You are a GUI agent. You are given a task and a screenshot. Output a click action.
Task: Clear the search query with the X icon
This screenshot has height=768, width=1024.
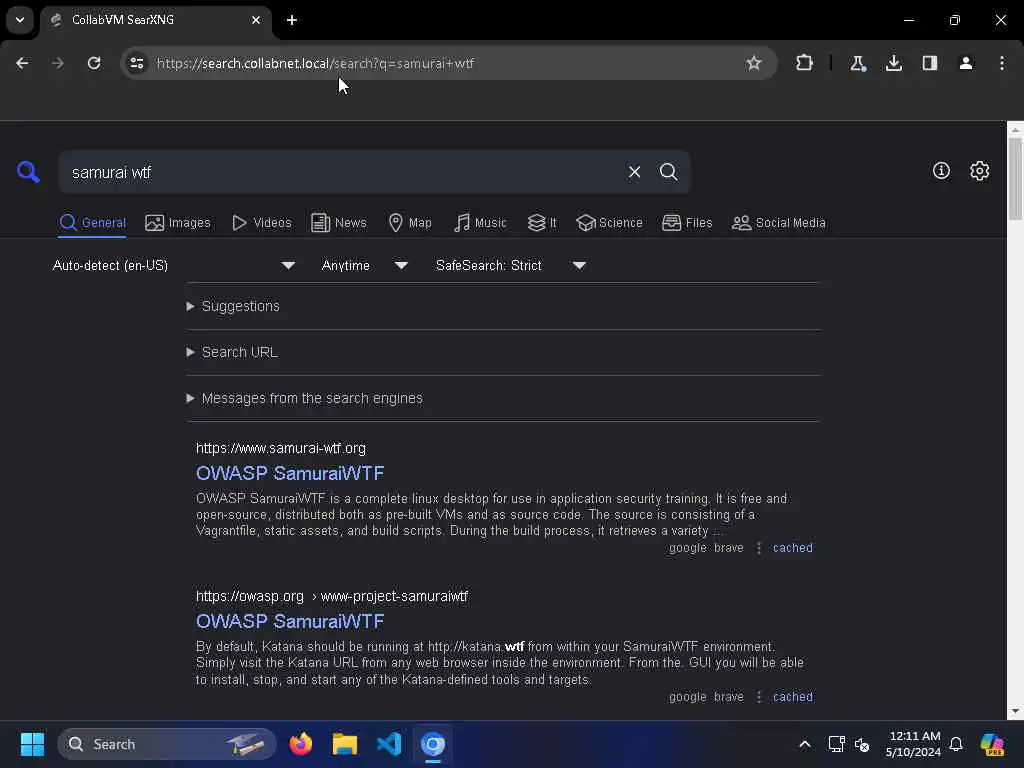pos(634,172)
